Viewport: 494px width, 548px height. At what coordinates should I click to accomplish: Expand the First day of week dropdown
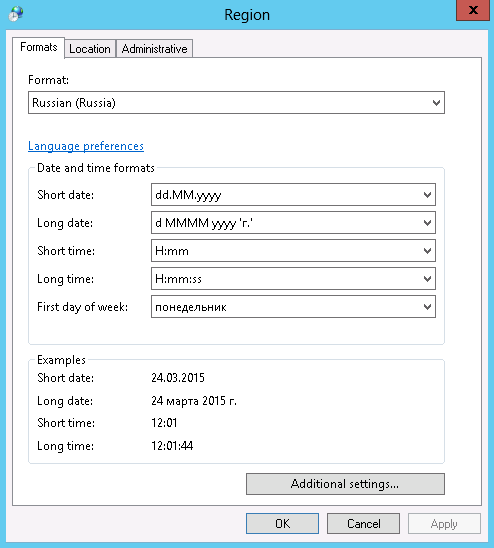tap(293, 307)
